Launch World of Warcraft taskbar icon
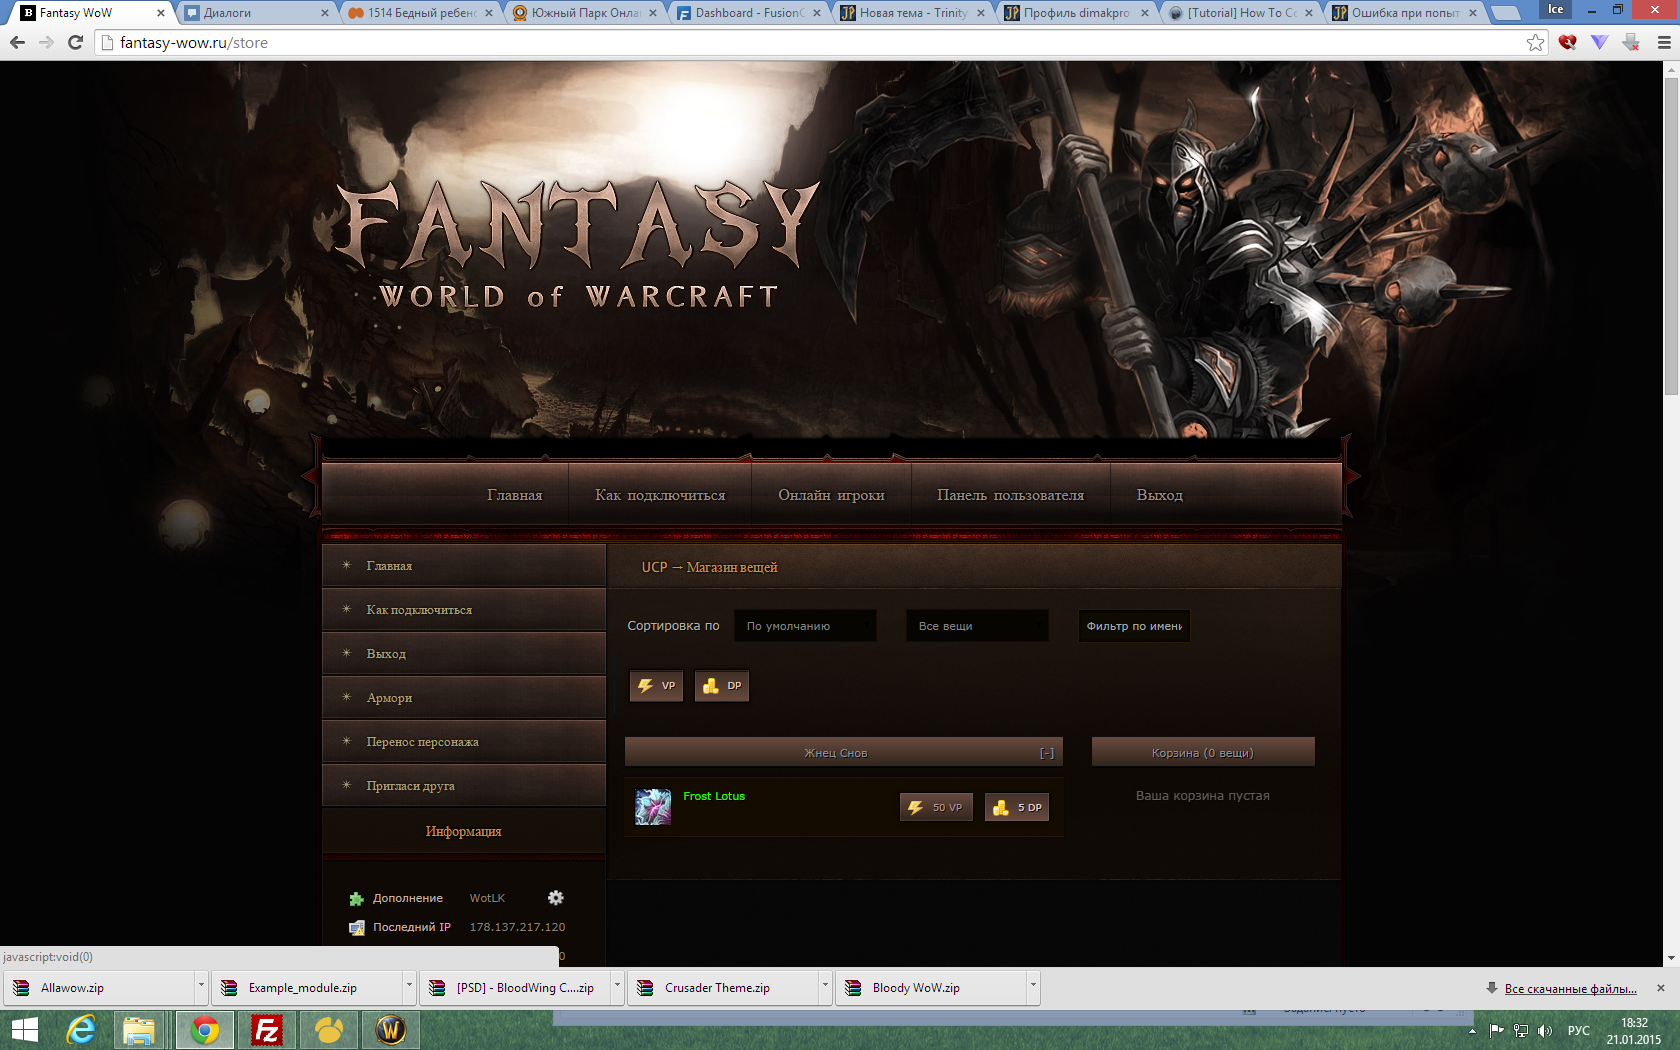 click(391, 1029)
